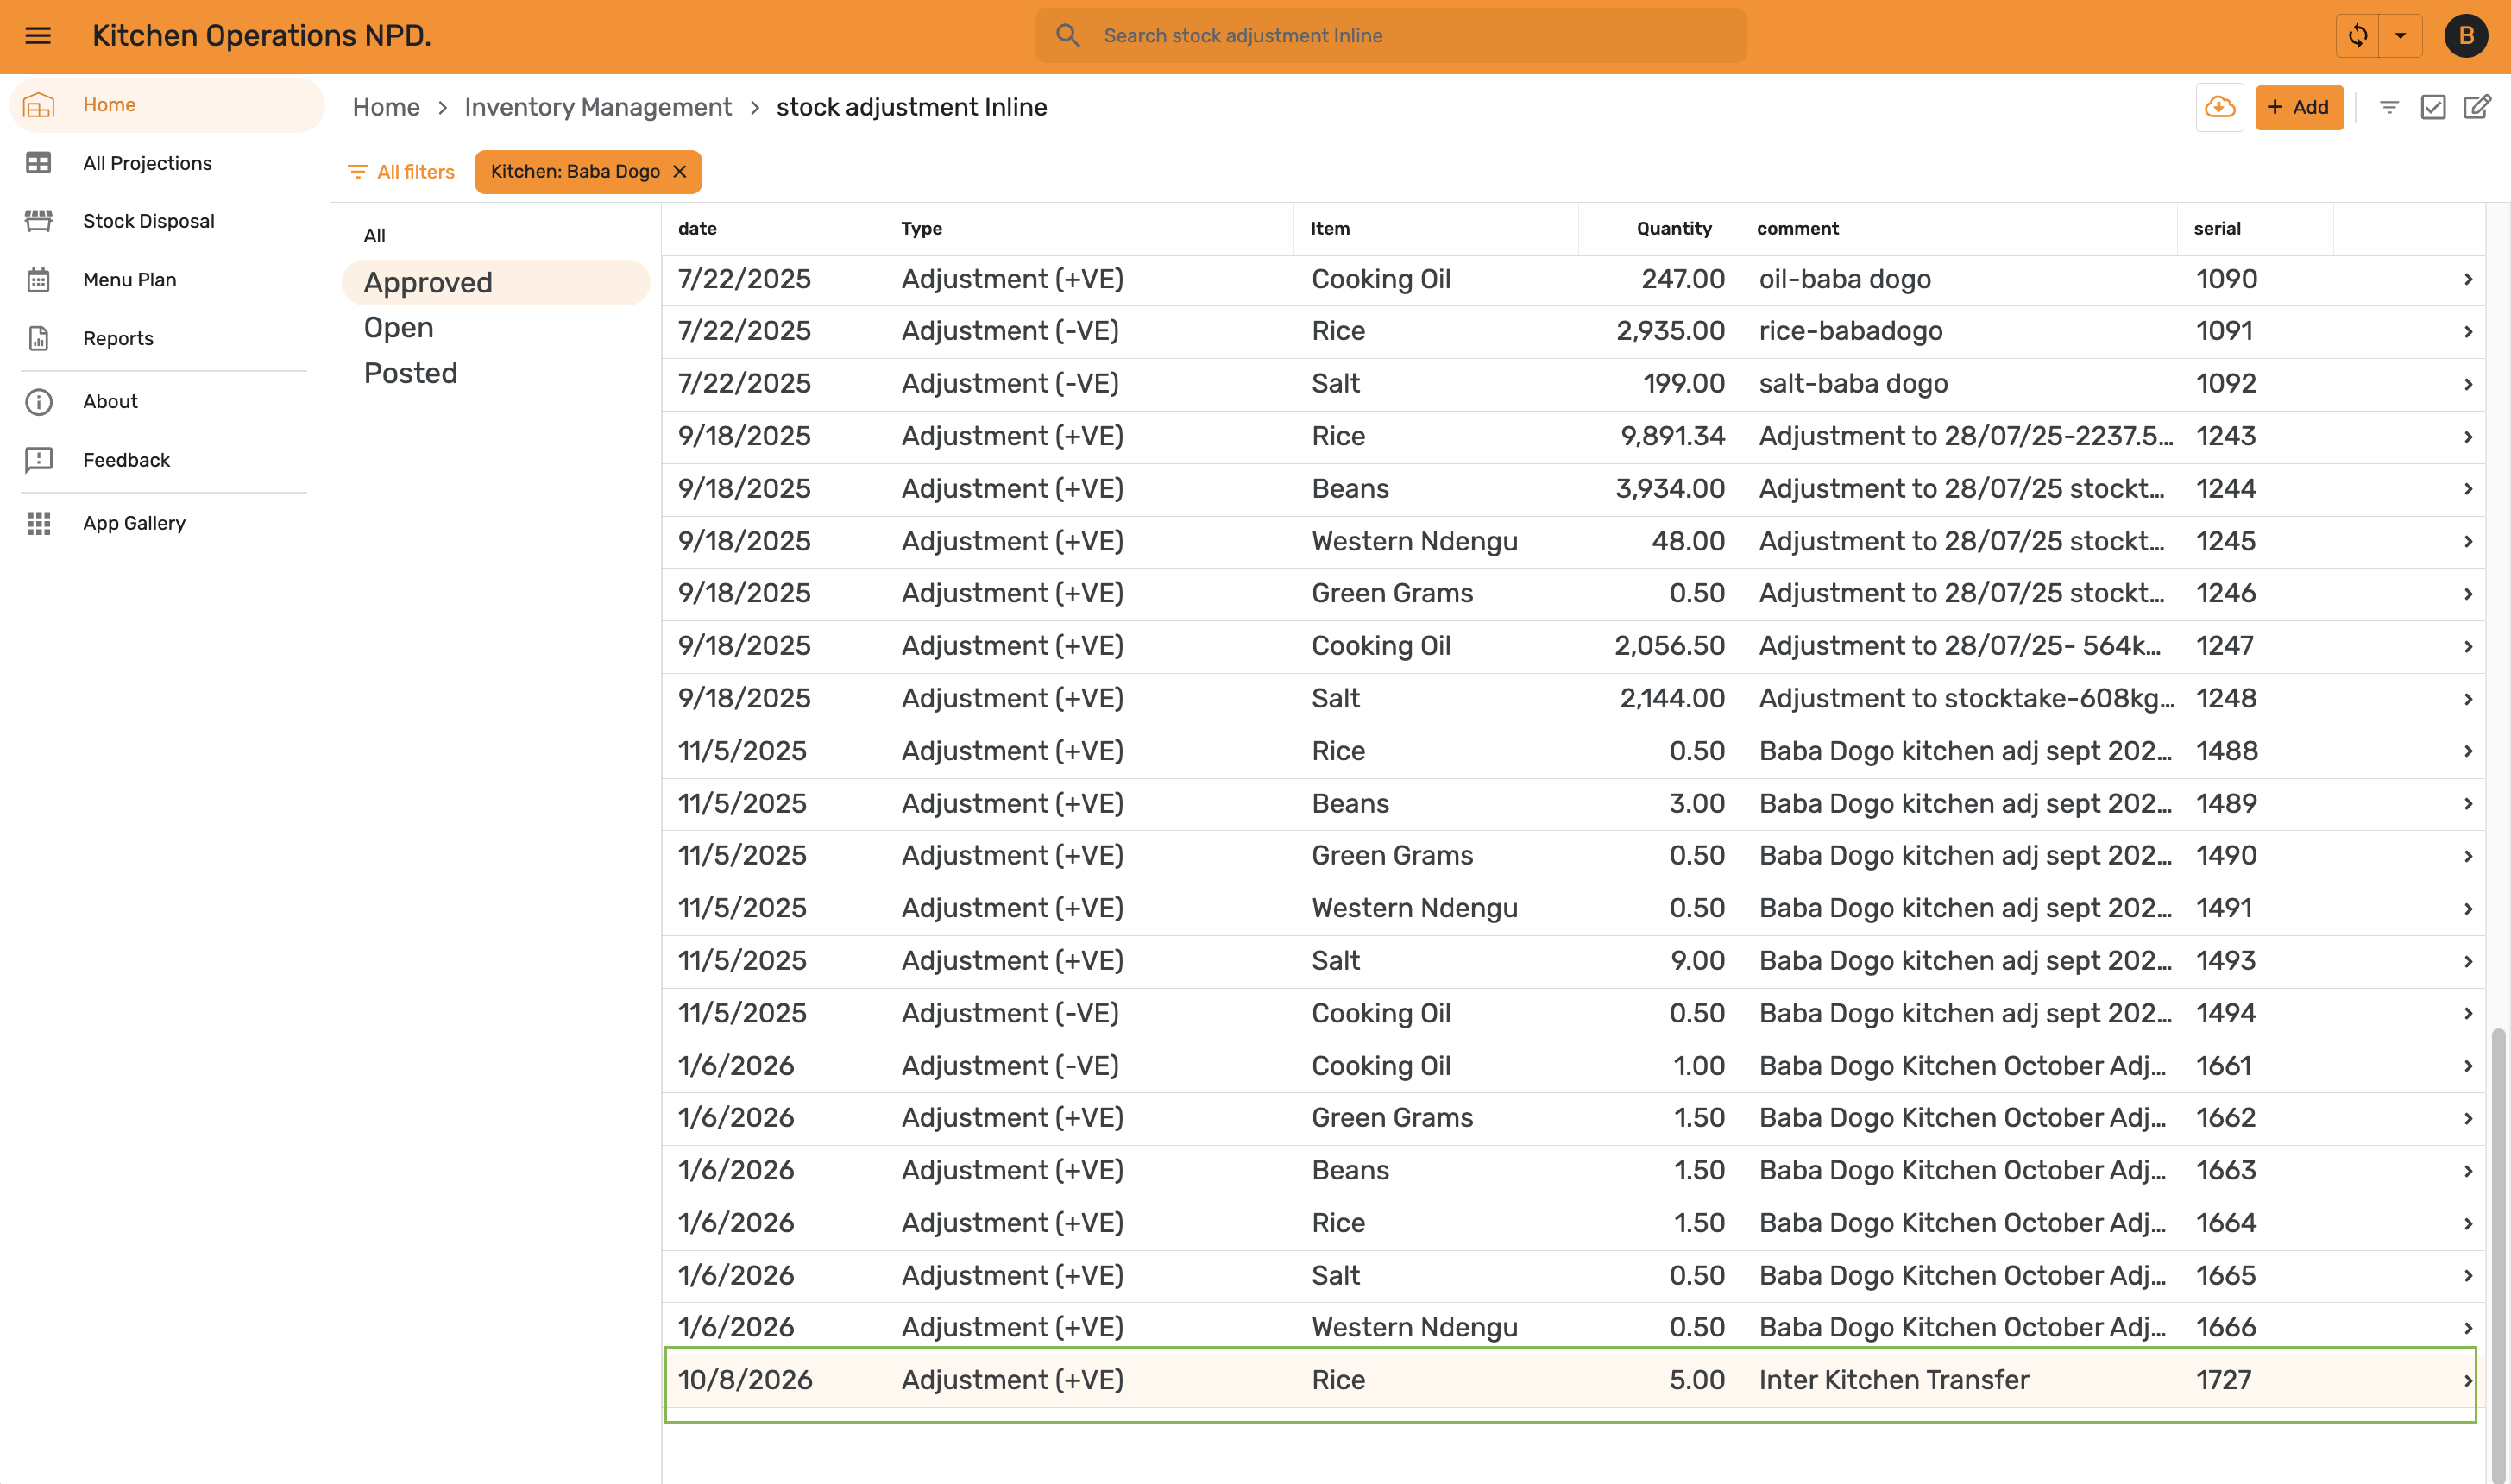Image resolution: width=2511 pixels, height=1484 pixels.
Task: Expand row with serial 1494 chevron
Action: click(2467, 1014)
